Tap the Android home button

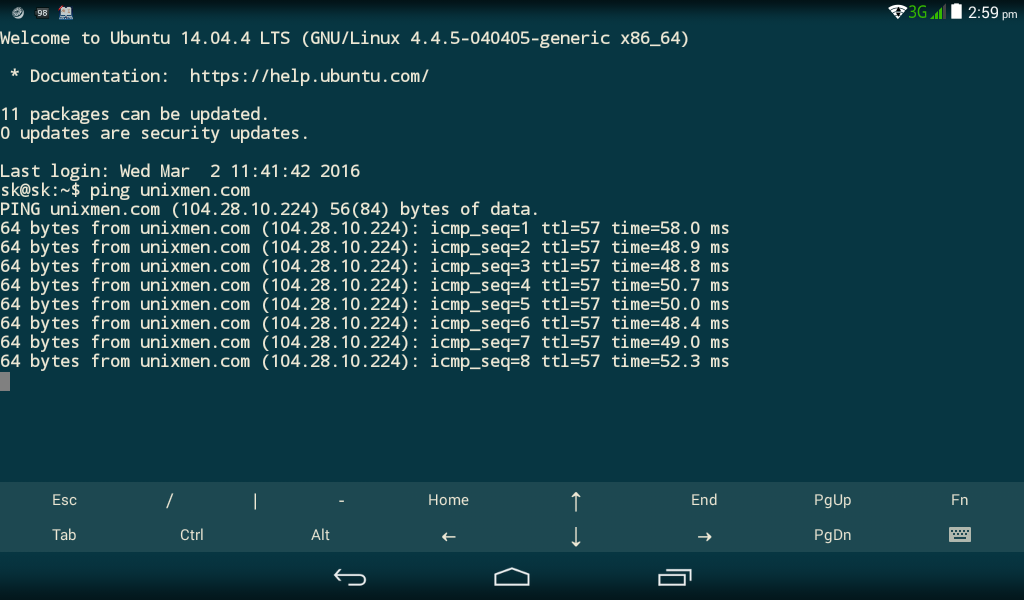[512, 576]
